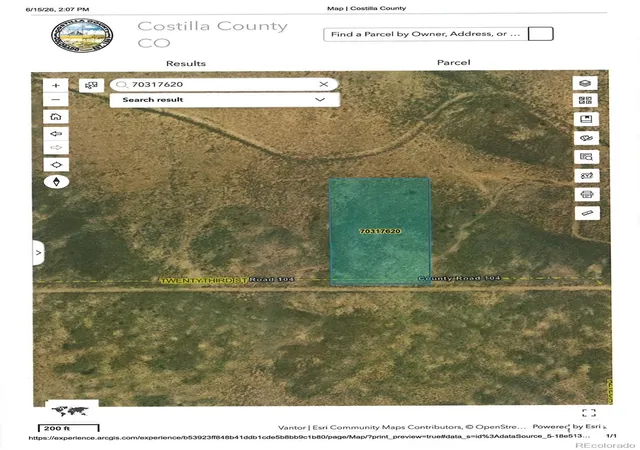This screenshot has width=640, height=450.
Task: Find my location on the map
Action: [56, 165]
